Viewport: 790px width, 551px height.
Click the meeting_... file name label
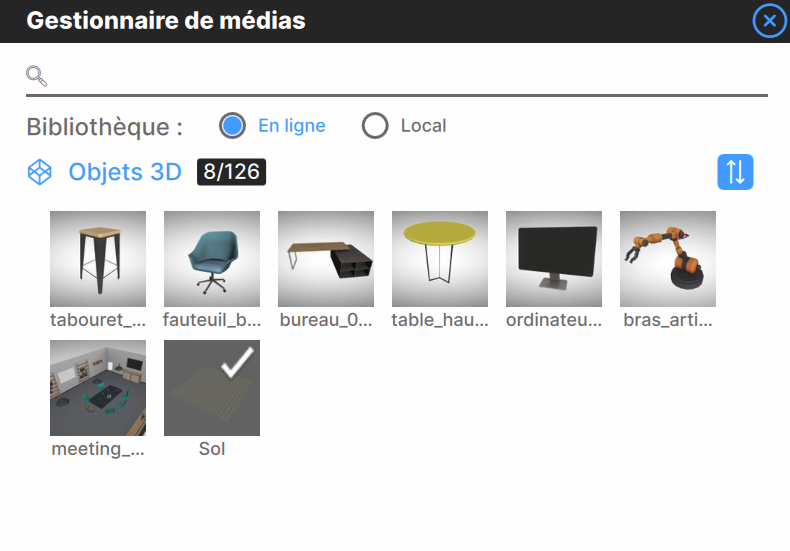(x=98, y=449)
